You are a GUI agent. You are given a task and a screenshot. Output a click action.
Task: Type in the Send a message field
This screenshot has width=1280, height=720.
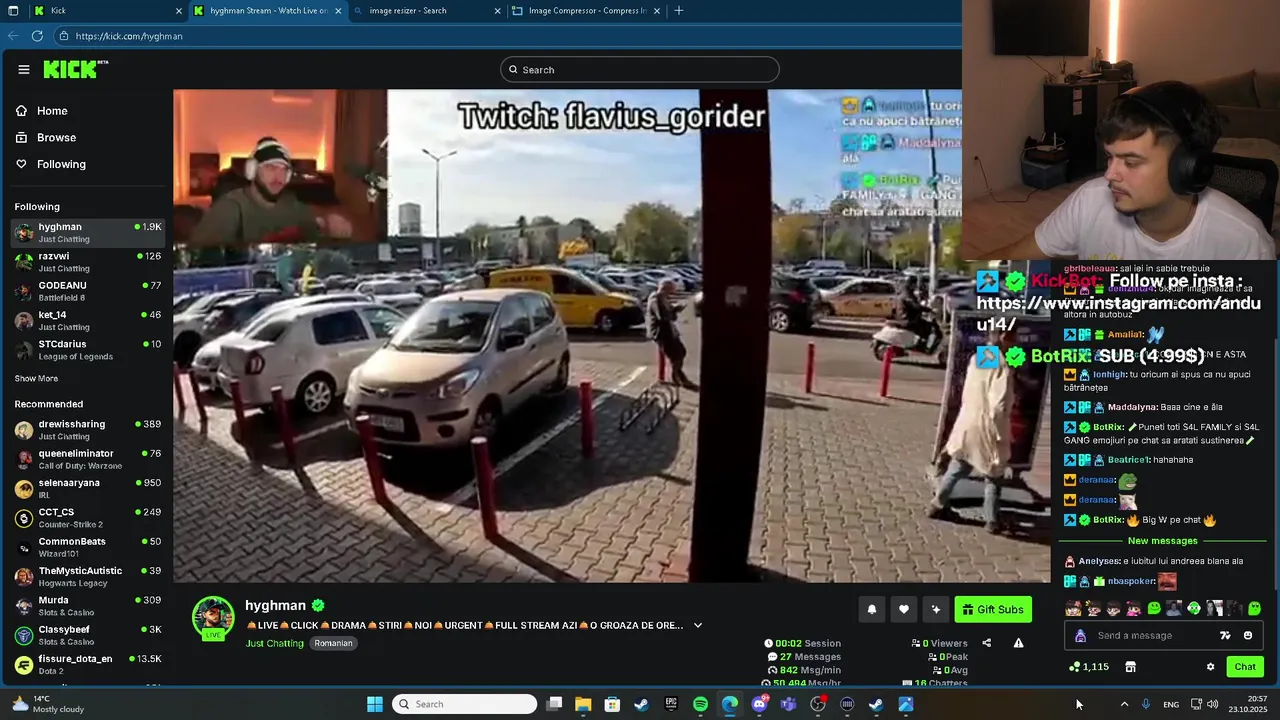coord(1150,636)
